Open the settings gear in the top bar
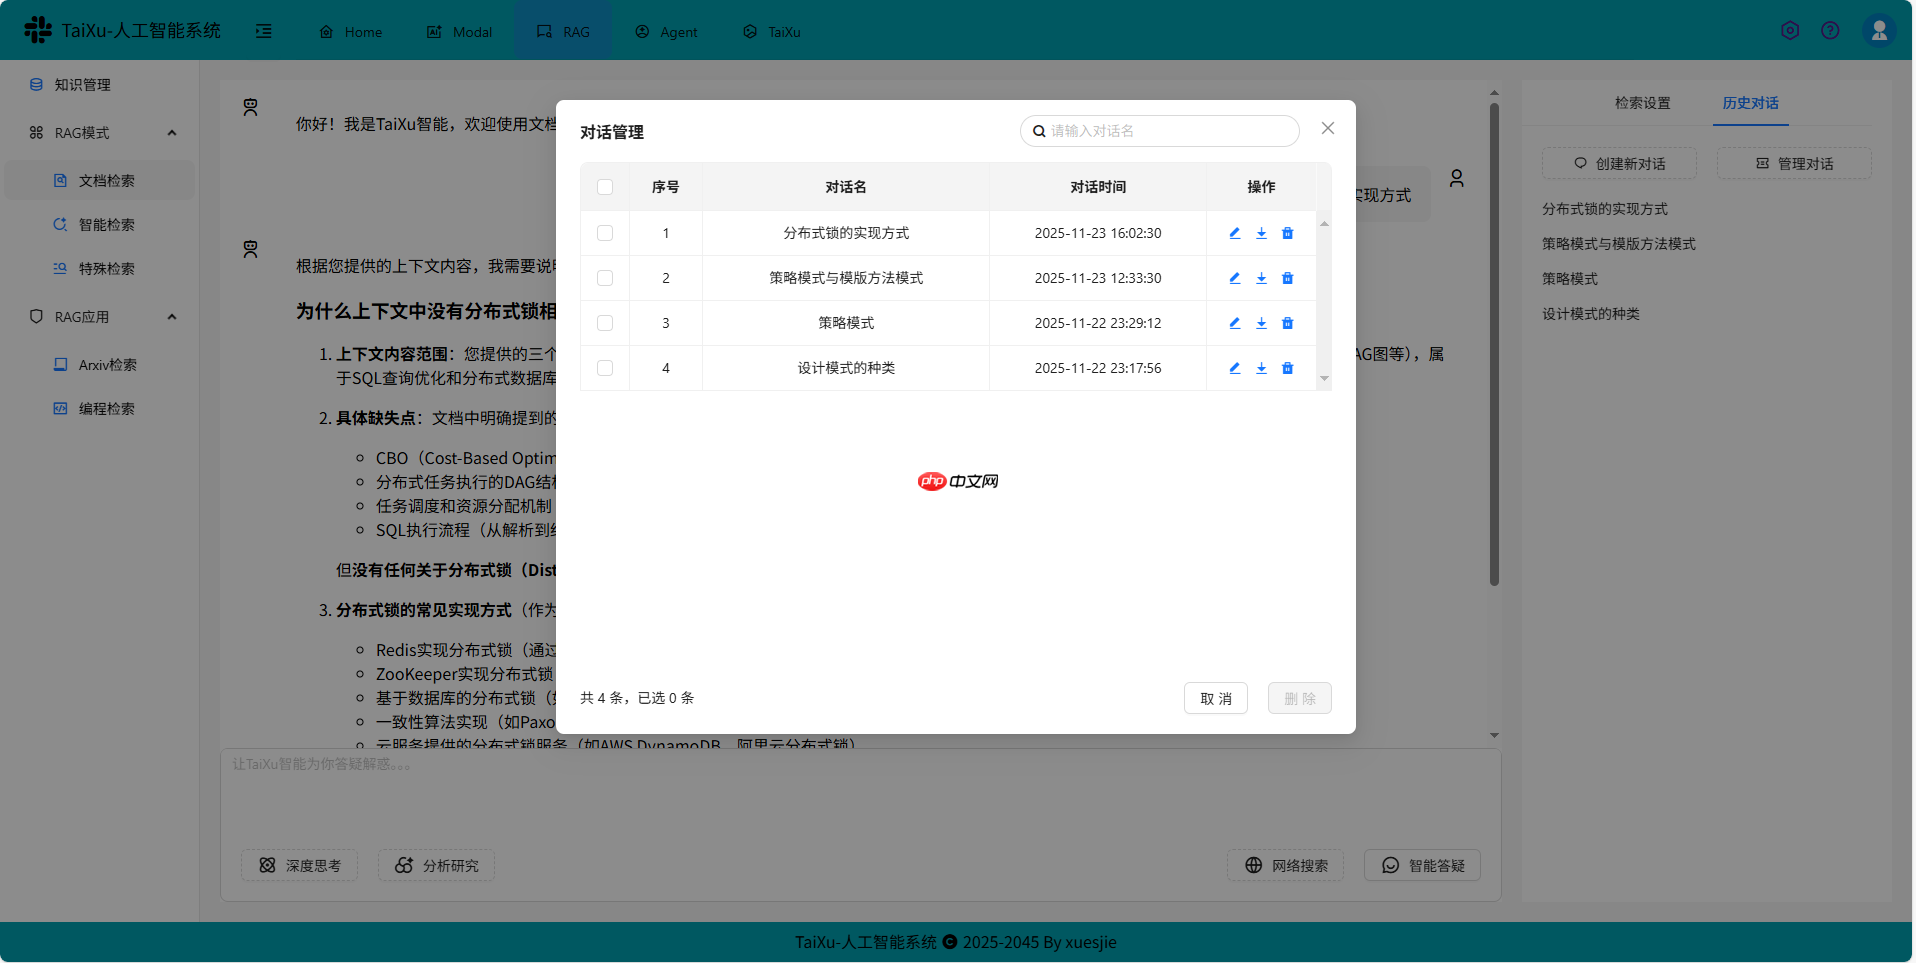1916x963 pixels. point(1789,30)
